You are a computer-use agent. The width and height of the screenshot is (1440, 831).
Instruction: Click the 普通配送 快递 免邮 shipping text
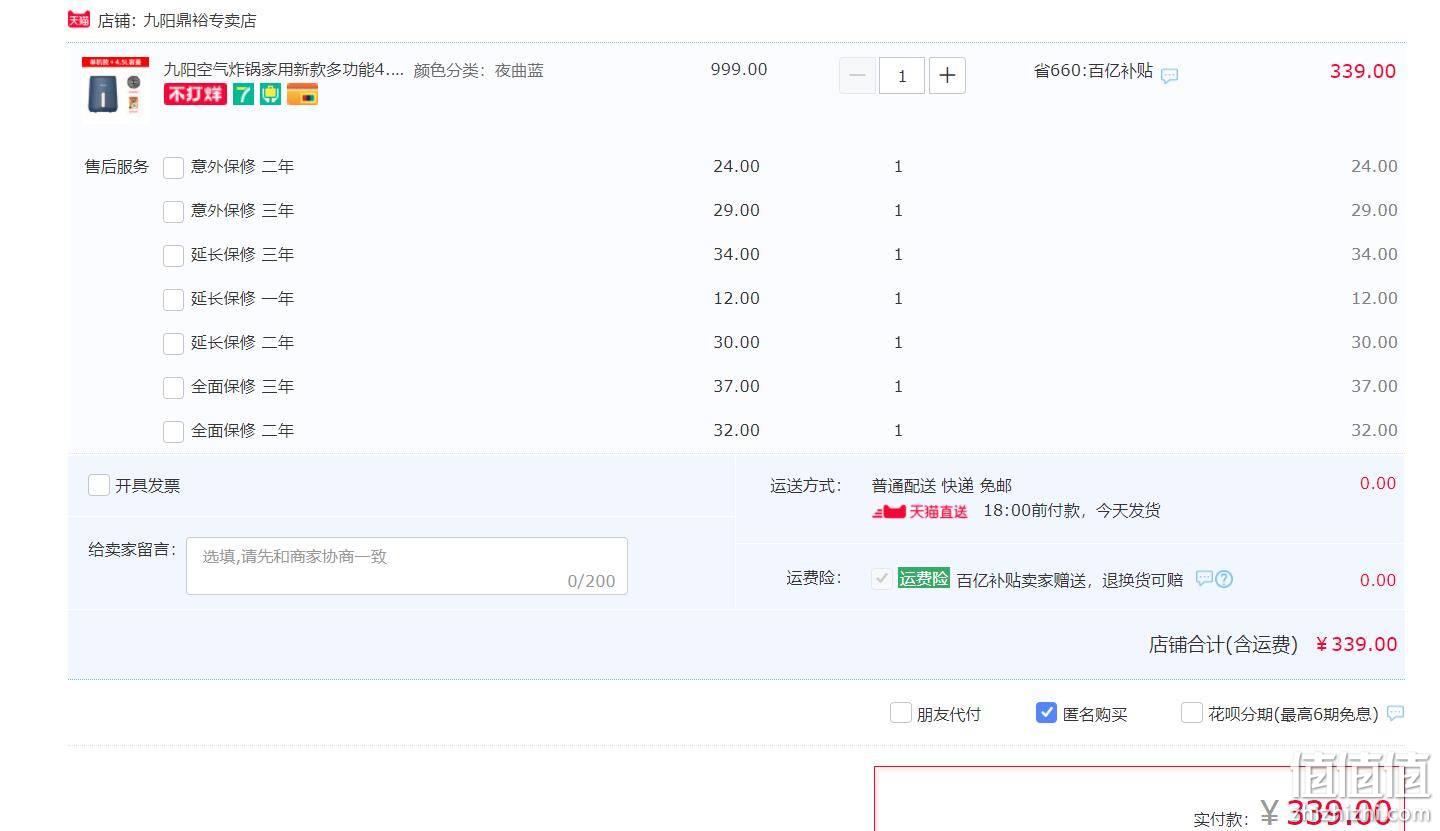(x=942, y=486)
